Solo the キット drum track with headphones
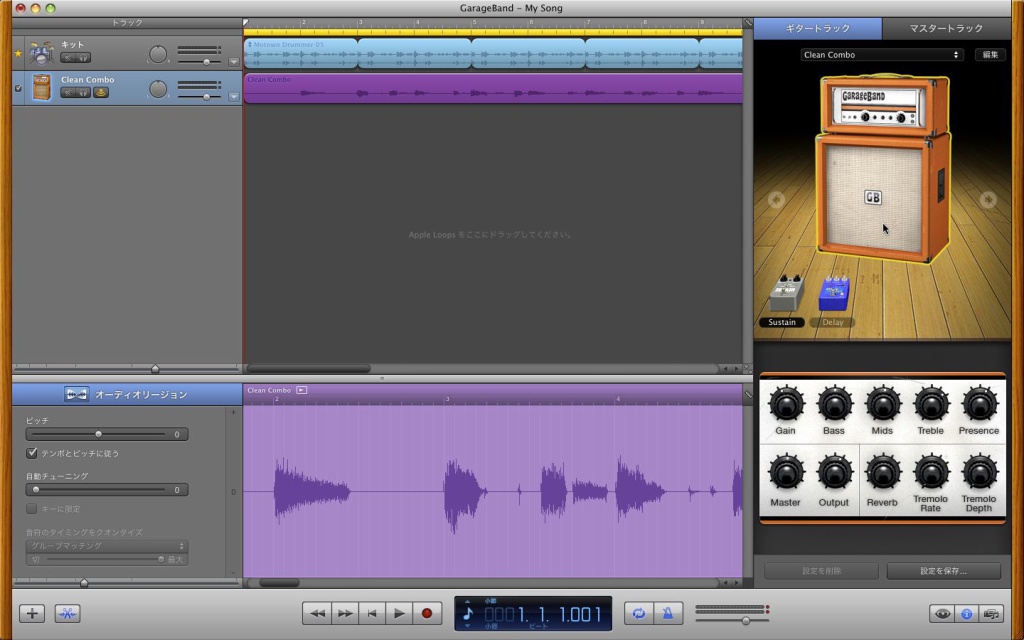This screenshot has height=640, width=1024. pyautogui.click(x=83, y=57)
